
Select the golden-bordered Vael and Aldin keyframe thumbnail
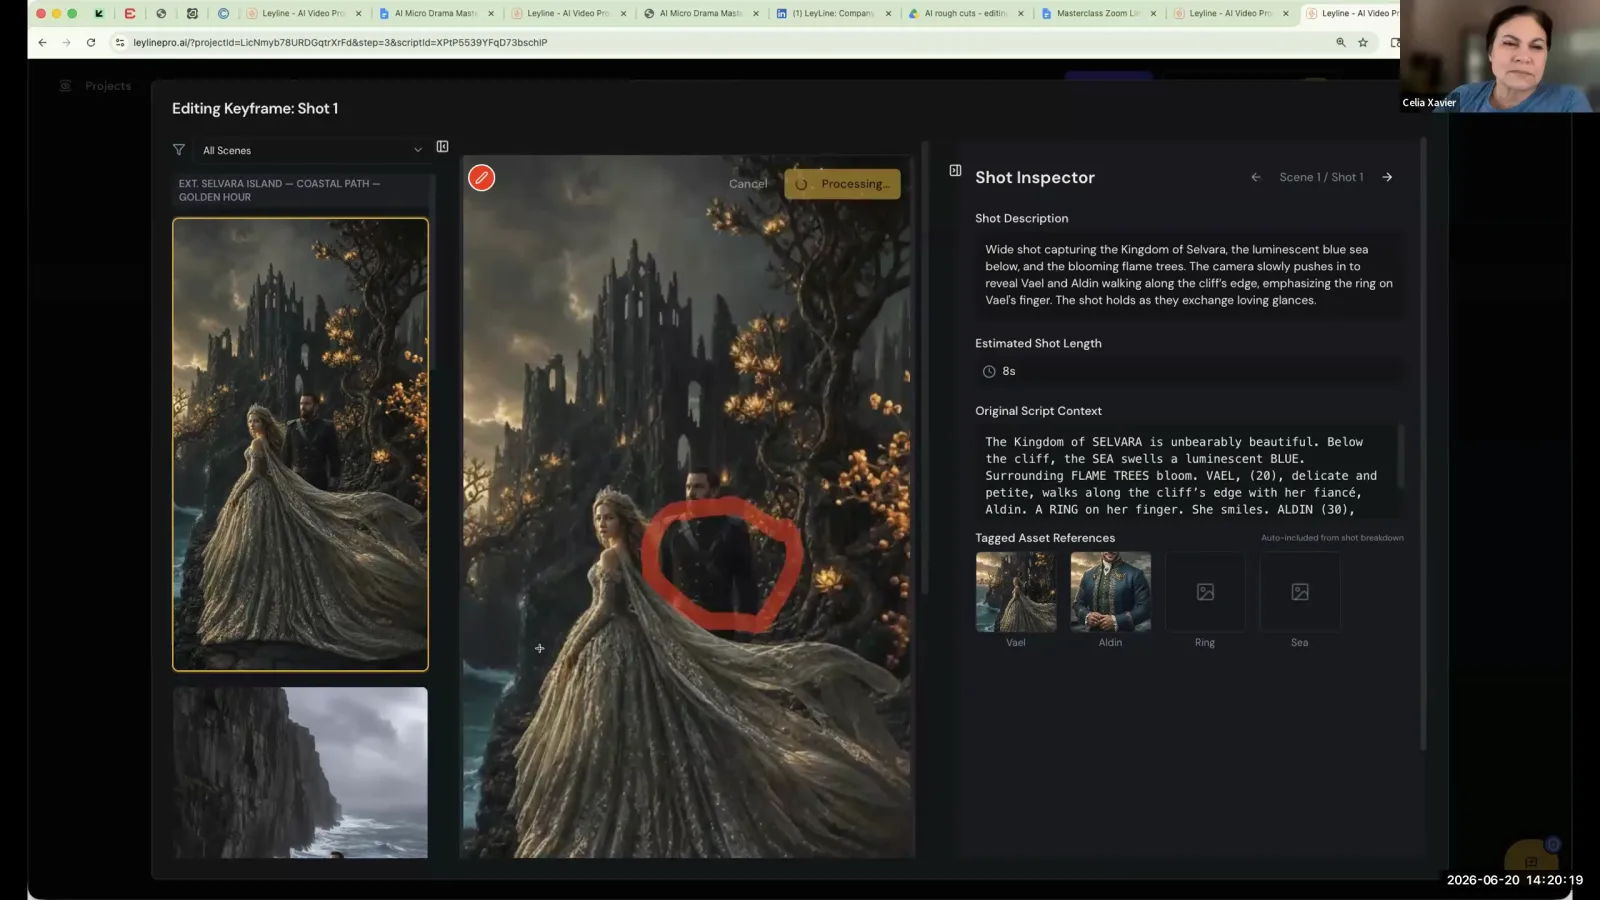tap(300, 444)
